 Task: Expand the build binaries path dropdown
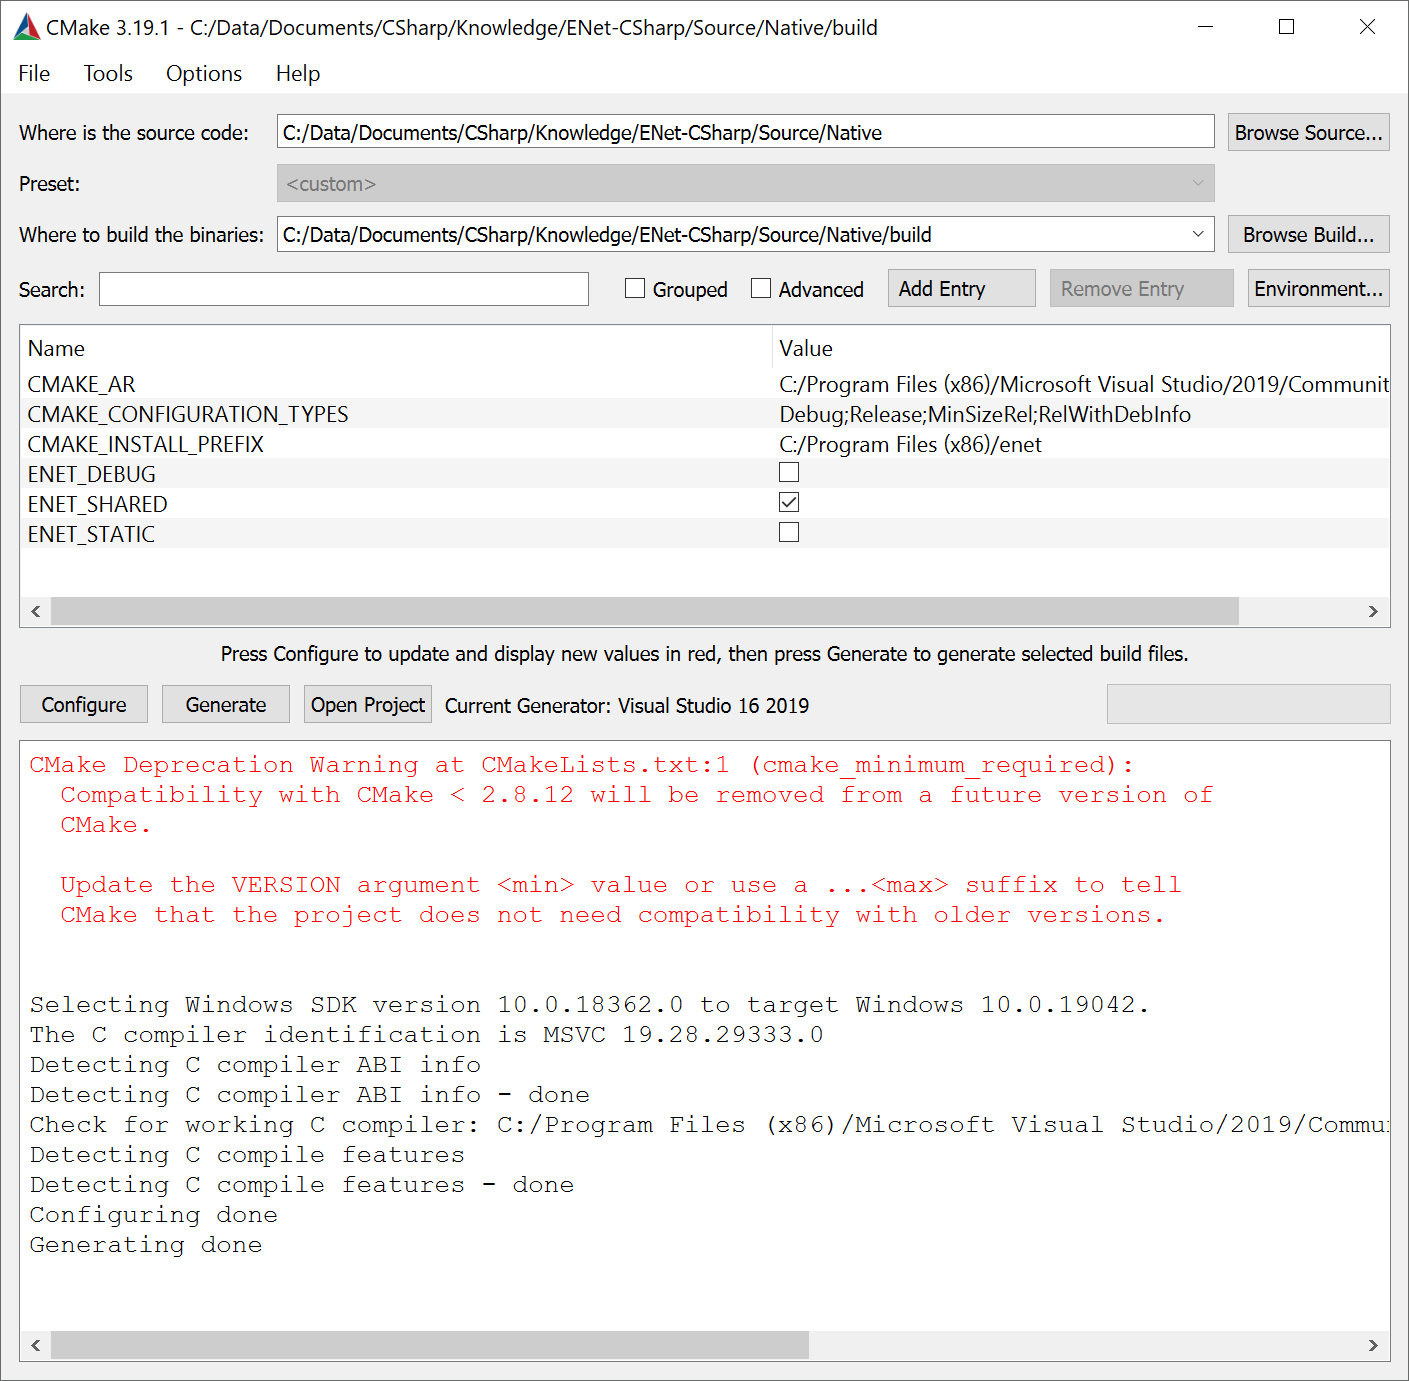1197,234
